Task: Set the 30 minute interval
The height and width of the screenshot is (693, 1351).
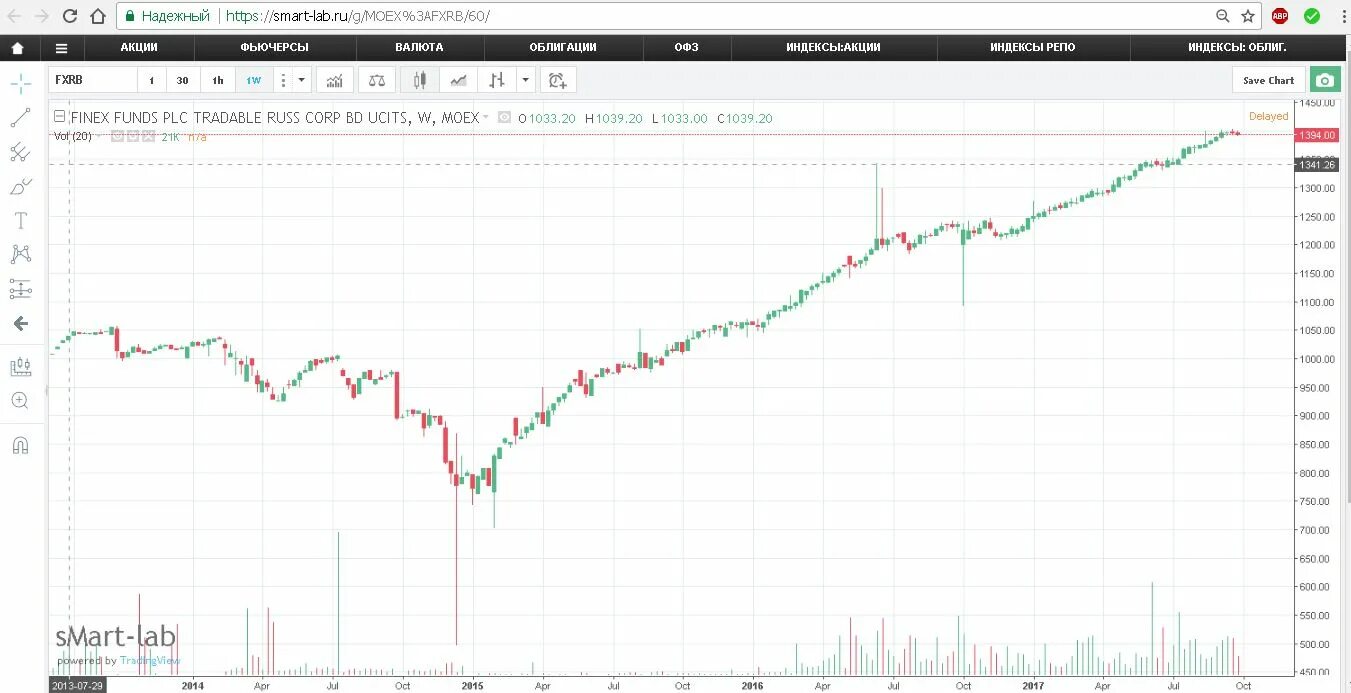Action: [x=182, y=80]
